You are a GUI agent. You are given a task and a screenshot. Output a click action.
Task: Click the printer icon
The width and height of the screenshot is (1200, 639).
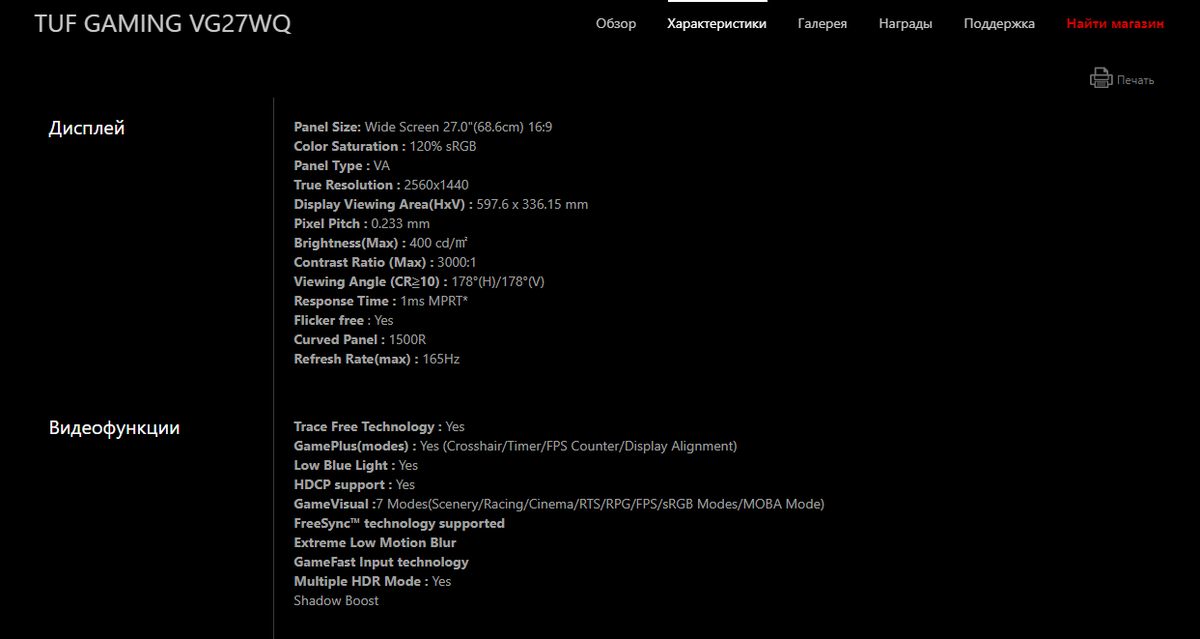1100,78
